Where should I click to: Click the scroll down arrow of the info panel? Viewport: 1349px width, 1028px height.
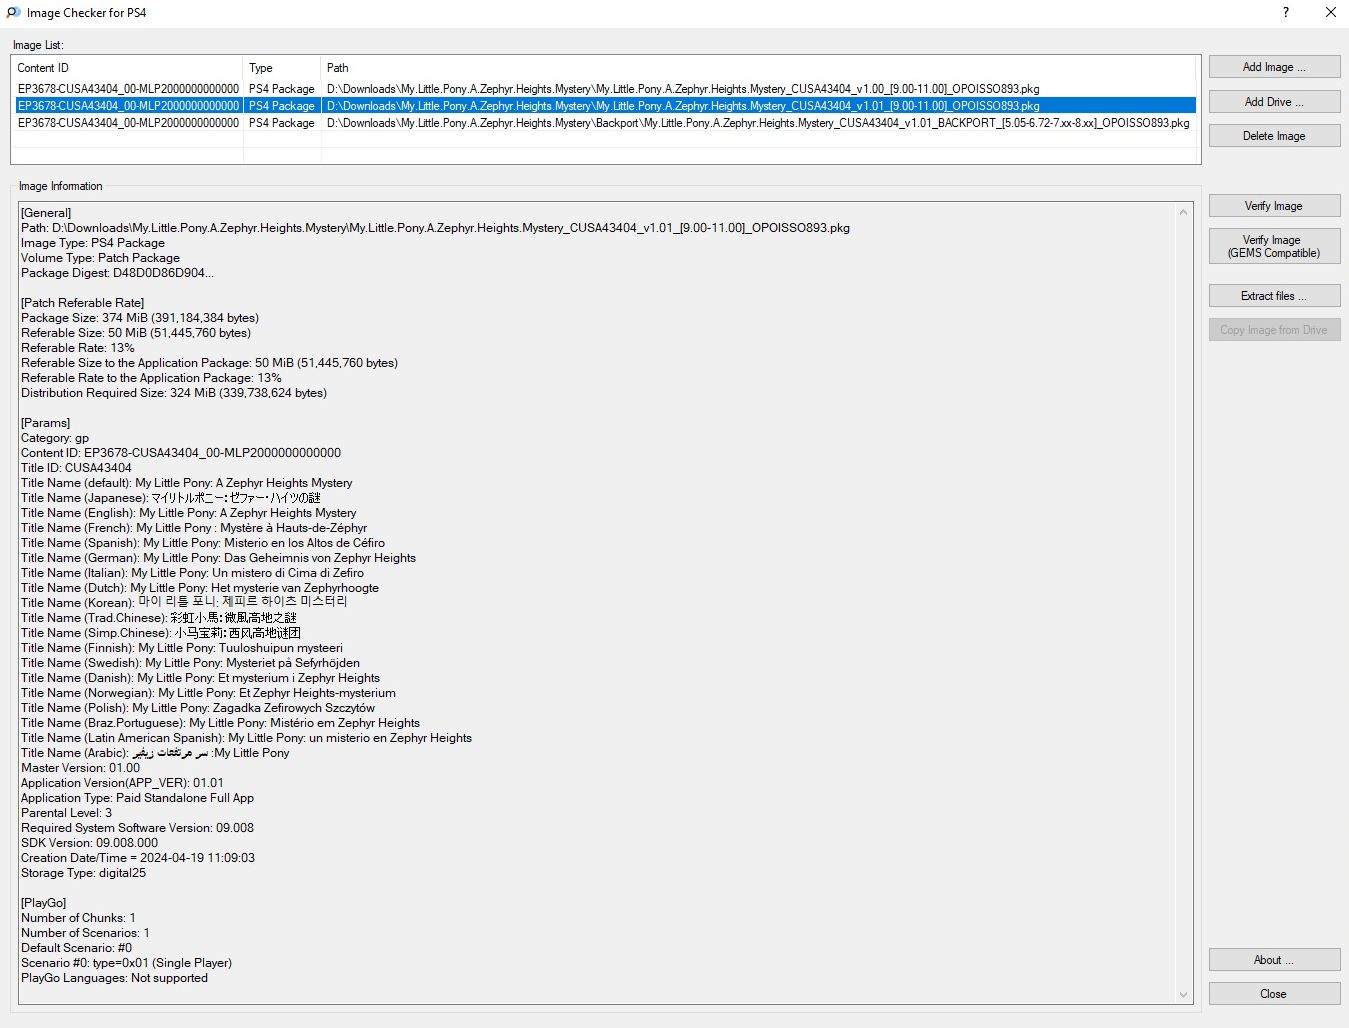1185,995
